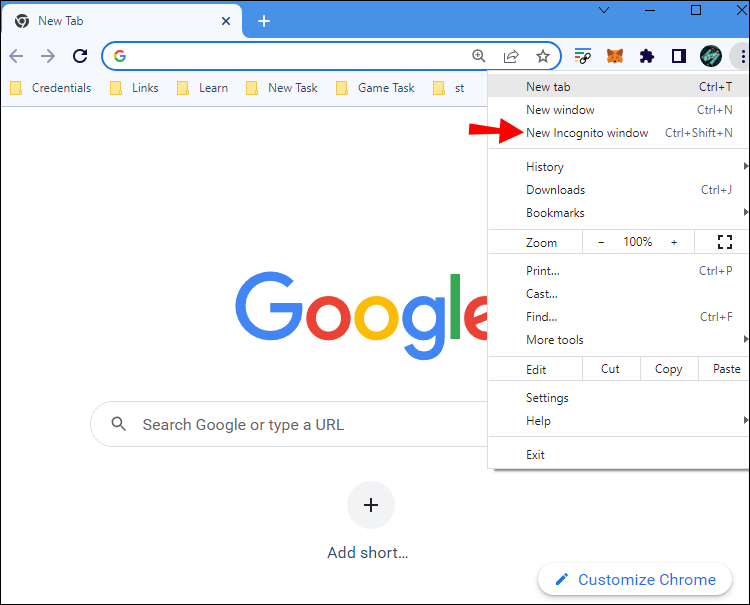This screenshot has height=605, width=750.
Task: Toggle the side panel icon
Action: tap(679, 56)
